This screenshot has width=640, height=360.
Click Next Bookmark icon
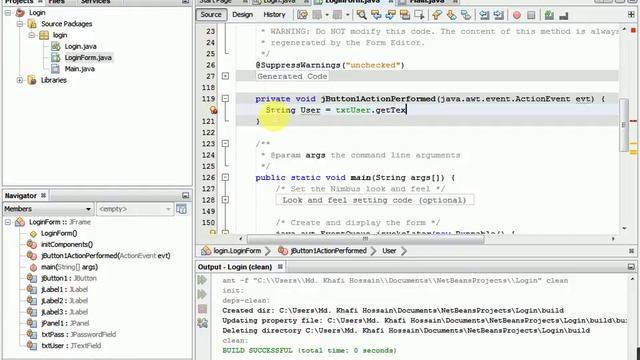tap(451, 15)
